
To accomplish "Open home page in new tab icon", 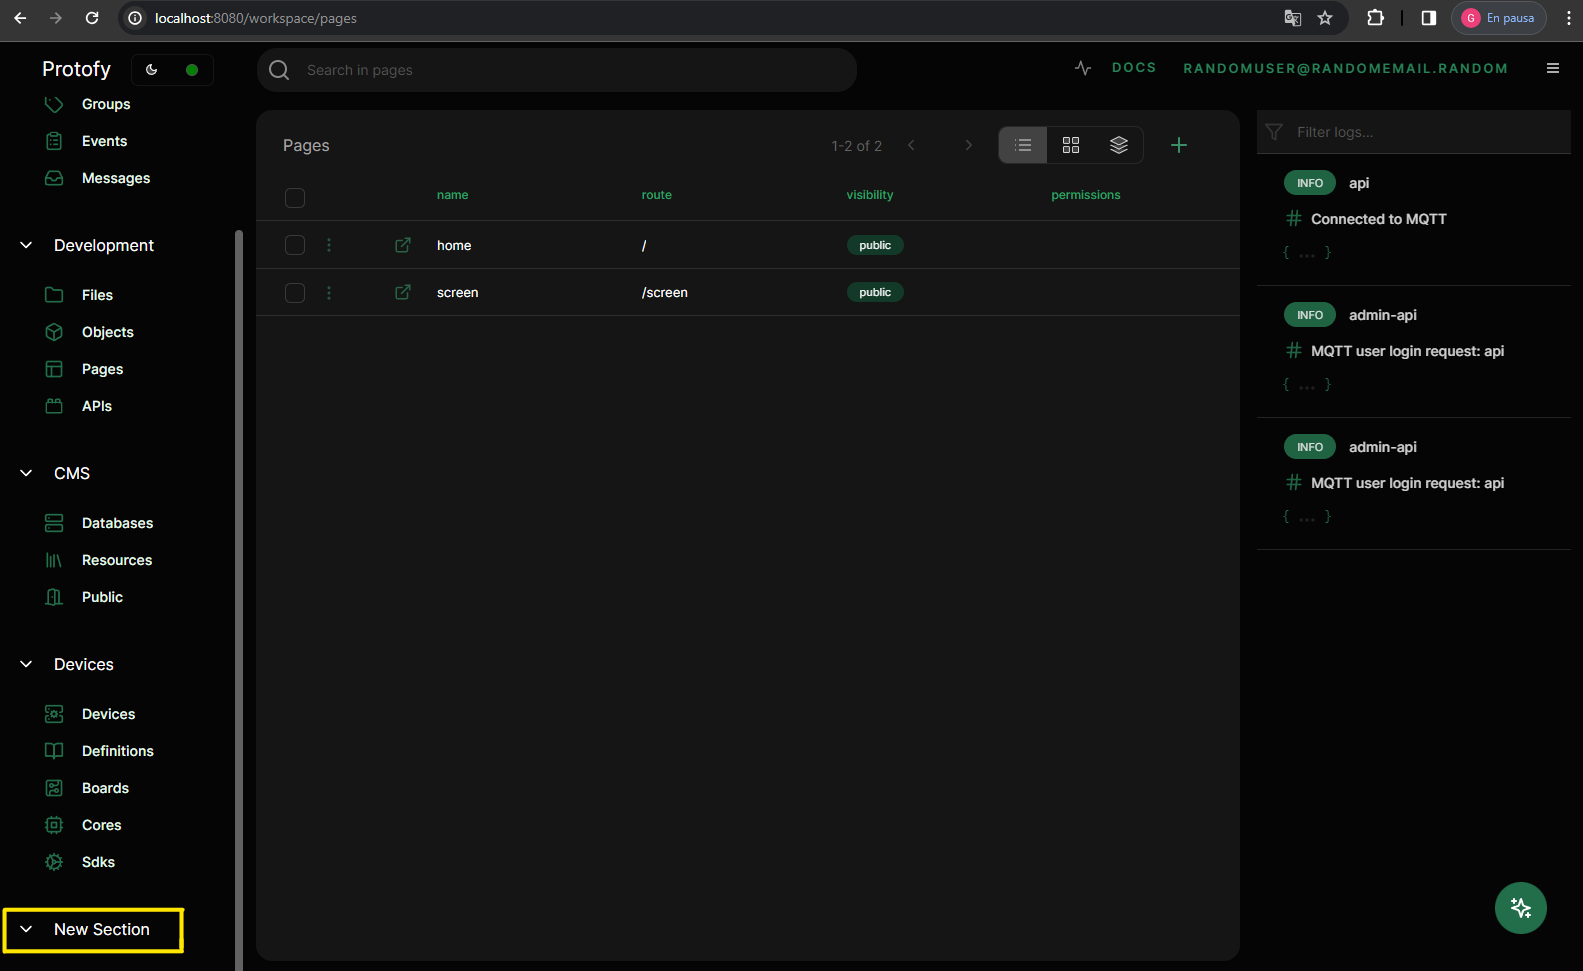I will tap(403, 245).
